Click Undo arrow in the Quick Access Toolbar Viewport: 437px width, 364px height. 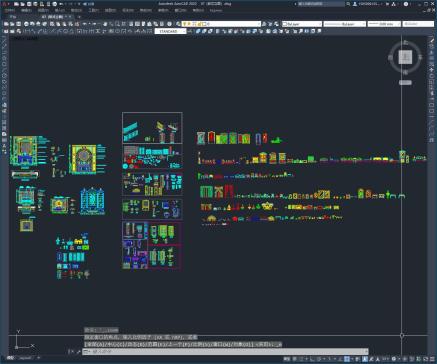(x=61, y=4)
